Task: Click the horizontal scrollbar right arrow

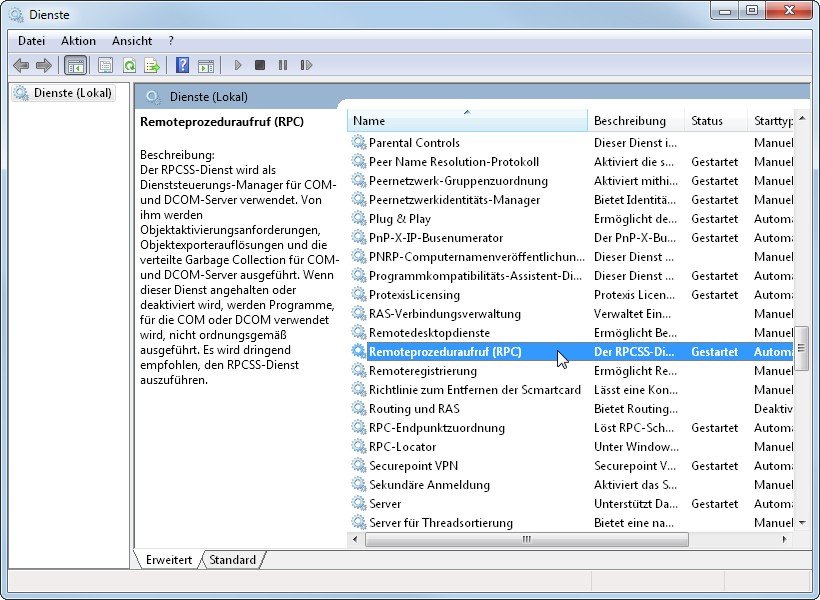Action: point(785,539)
